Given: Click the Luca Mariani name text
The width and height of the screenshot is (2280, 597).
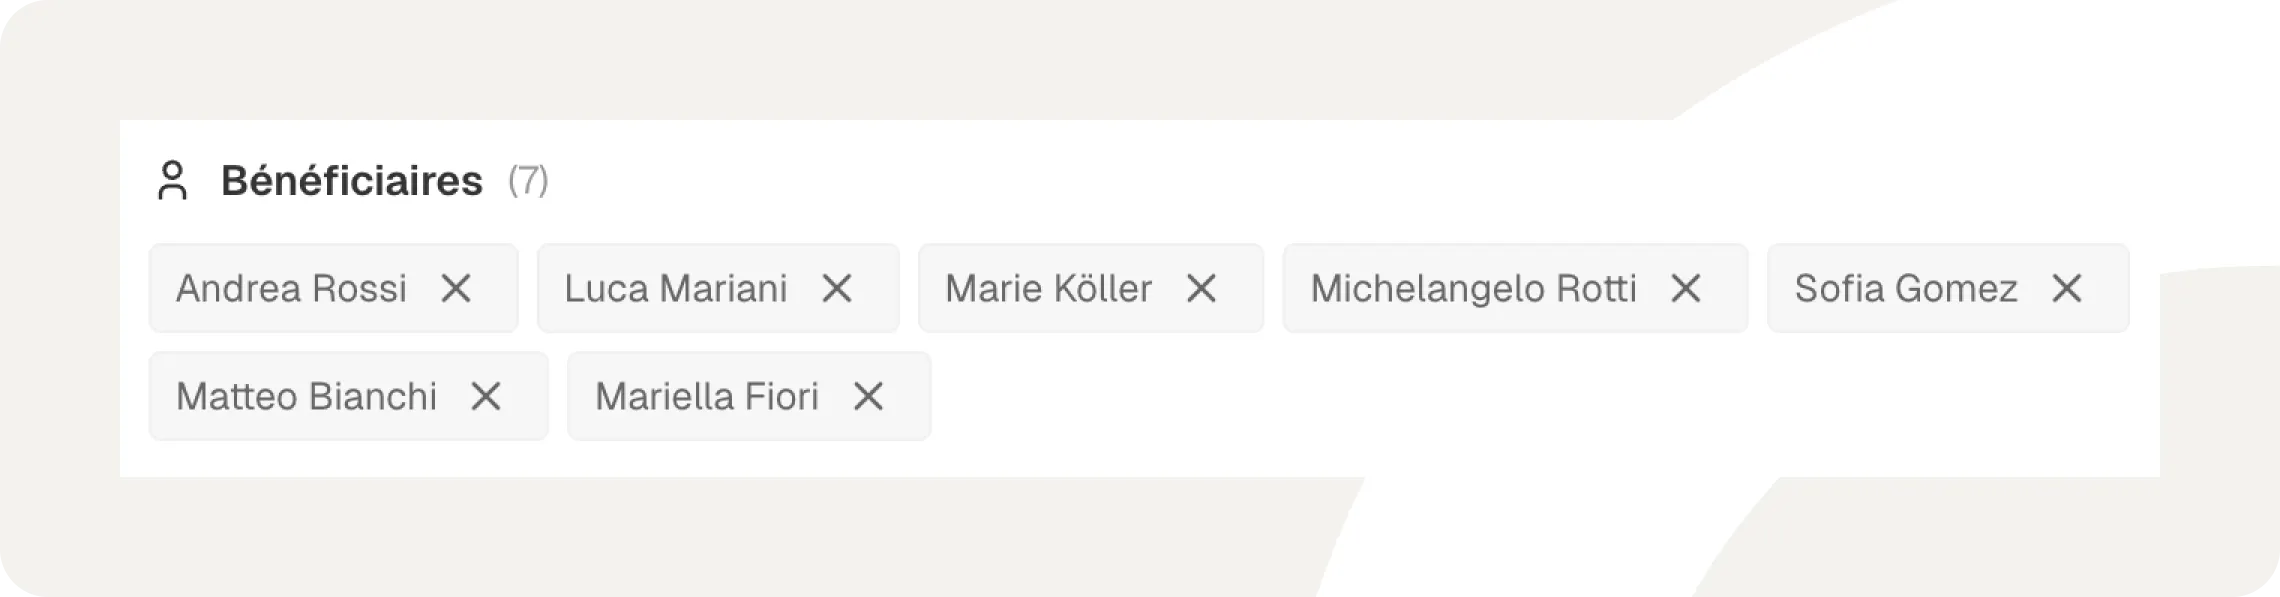Looking at the screenshot, I should coord(676,289).
